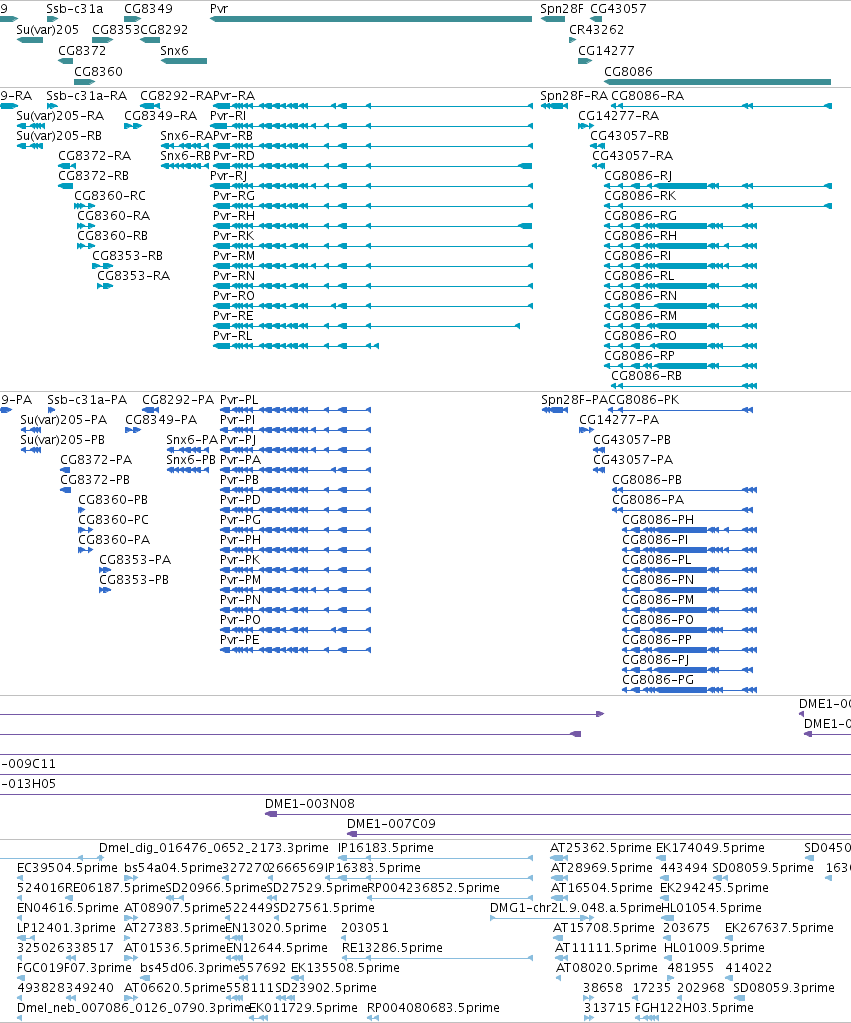Click transcript label Snx6-RB
The width and height of the screenshot is (851, 1023).
[x=185, y=155]
